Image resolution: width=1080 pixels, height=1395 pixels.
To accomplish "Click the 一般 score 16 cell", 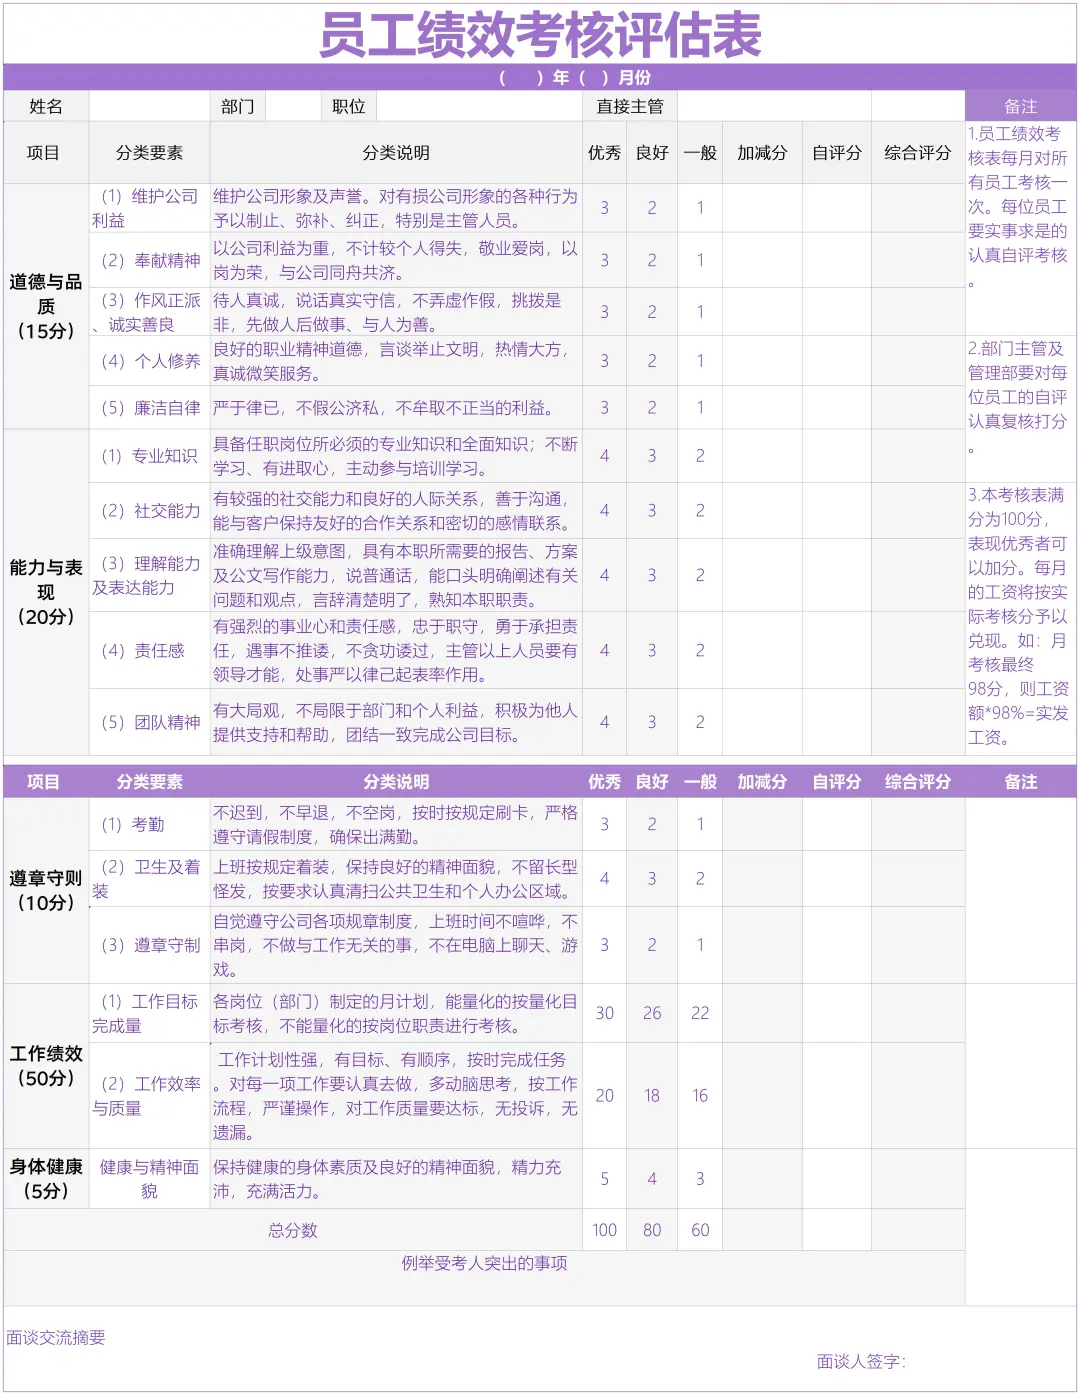I will 700,1096.
